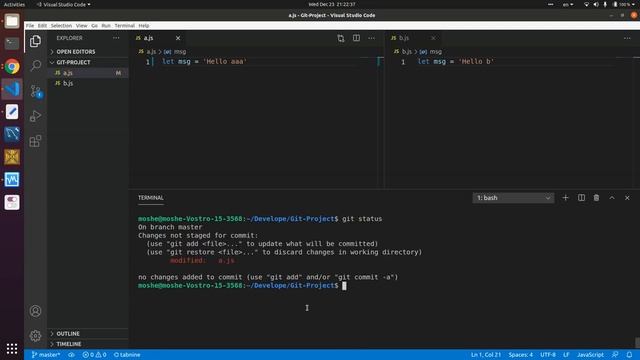Open Visual Studio Code app menu in top bar
The width and height of the screenshot is (640, 360).
[64, 4]
